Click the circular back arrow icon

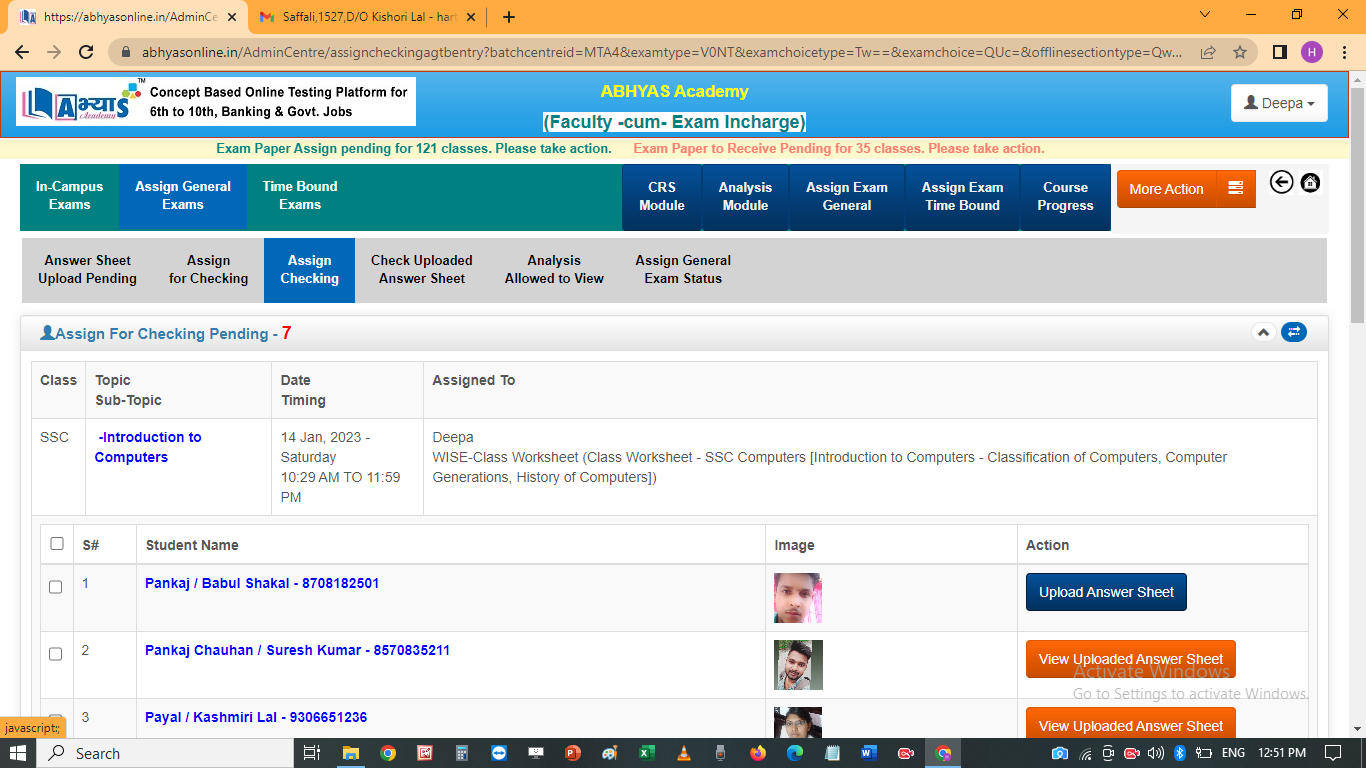tap(1281, 182)
